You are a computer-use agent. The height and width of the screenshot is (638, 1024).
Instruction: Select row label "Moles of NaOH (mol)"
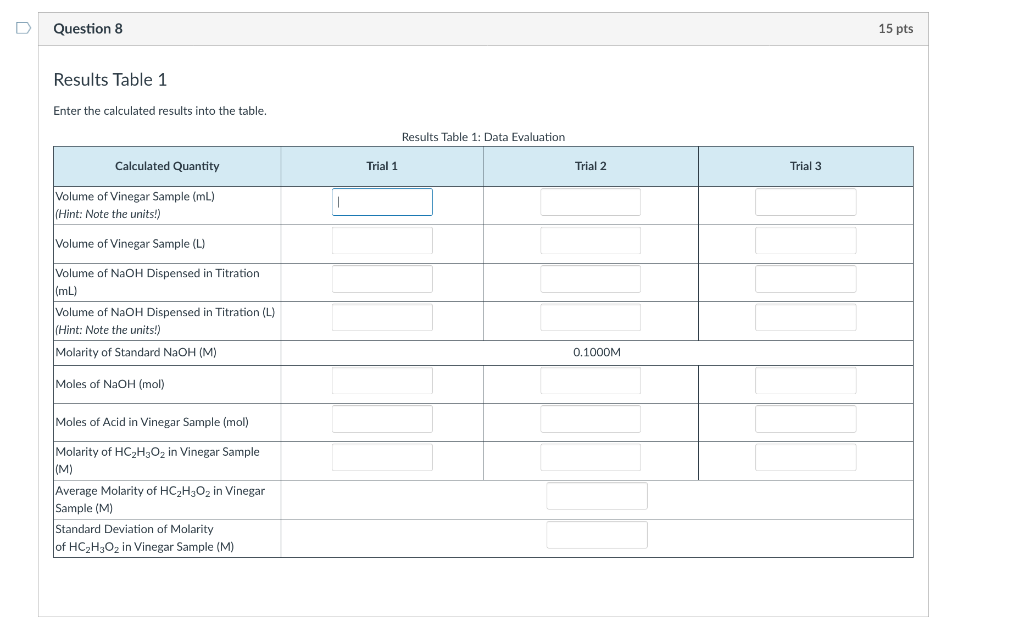(110, 385)
